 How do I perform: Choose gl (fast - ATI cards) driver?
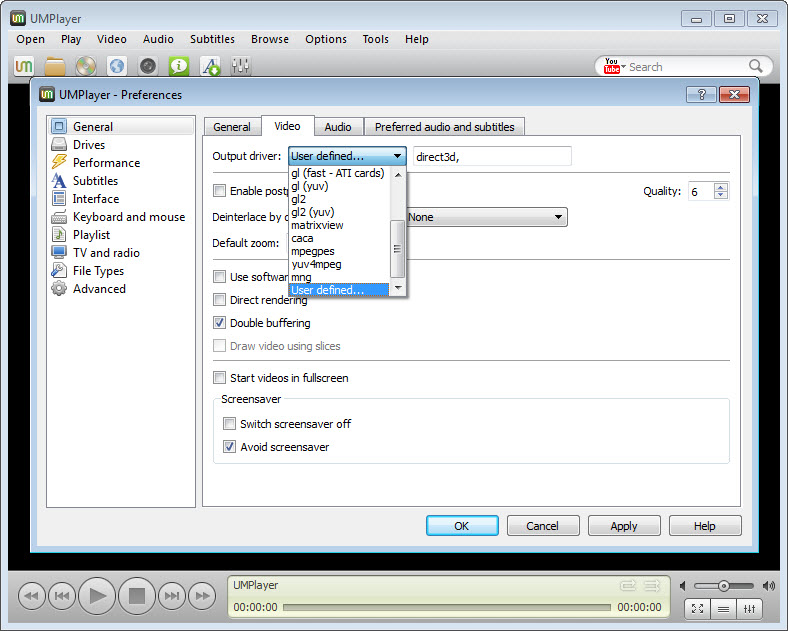click(x=339, y=173)
